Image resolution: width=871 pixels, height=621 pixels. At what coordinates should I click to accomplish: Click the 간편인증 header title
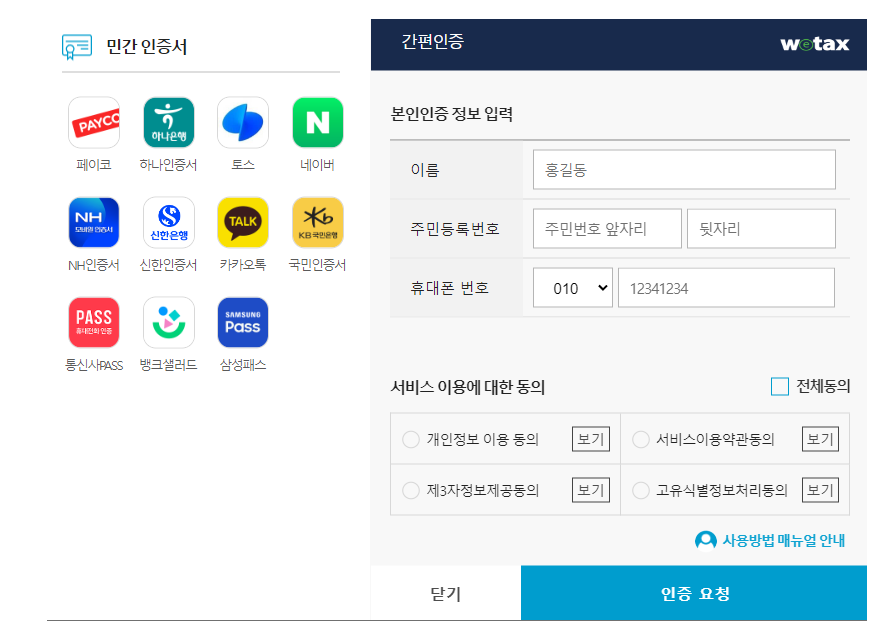pyautogui.click(x=433, y=41)
